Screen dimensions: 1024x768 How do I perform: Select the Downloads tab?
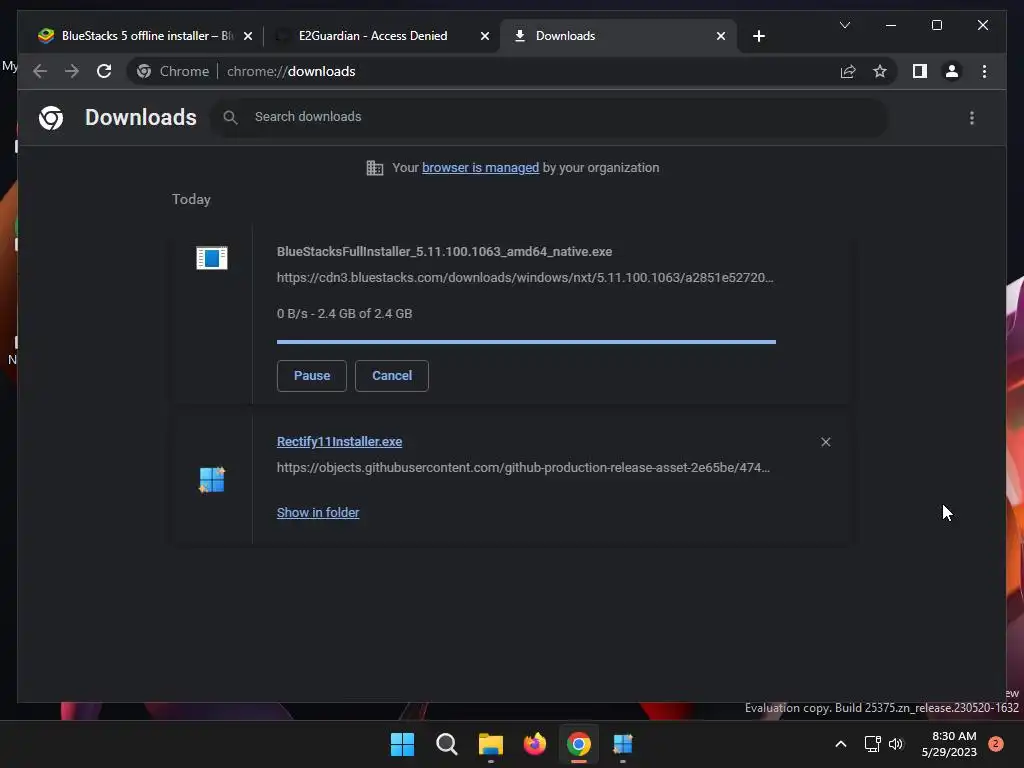[x=618, y=36]
